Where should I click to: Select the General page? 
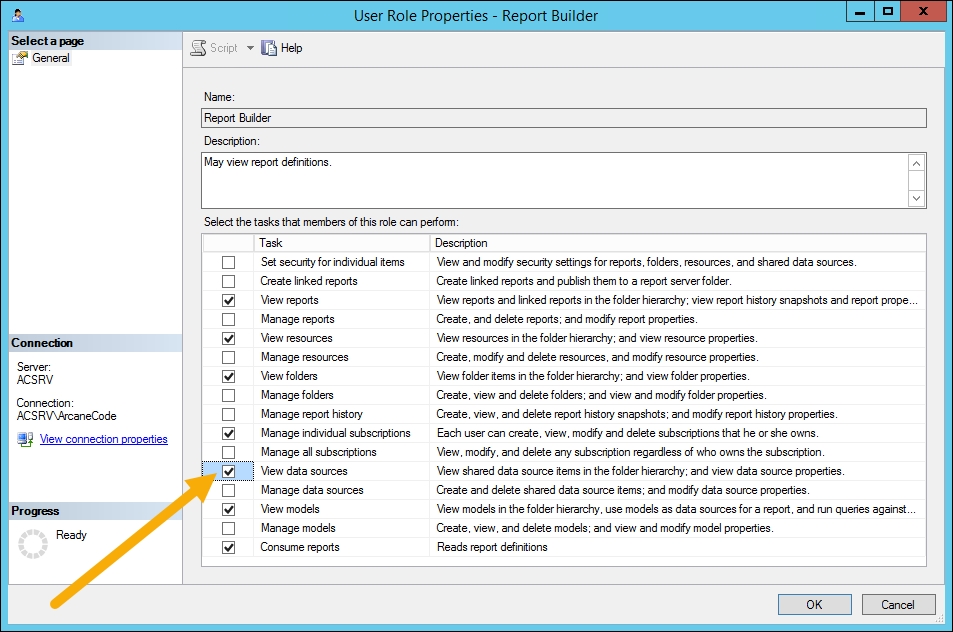[51, 58]
